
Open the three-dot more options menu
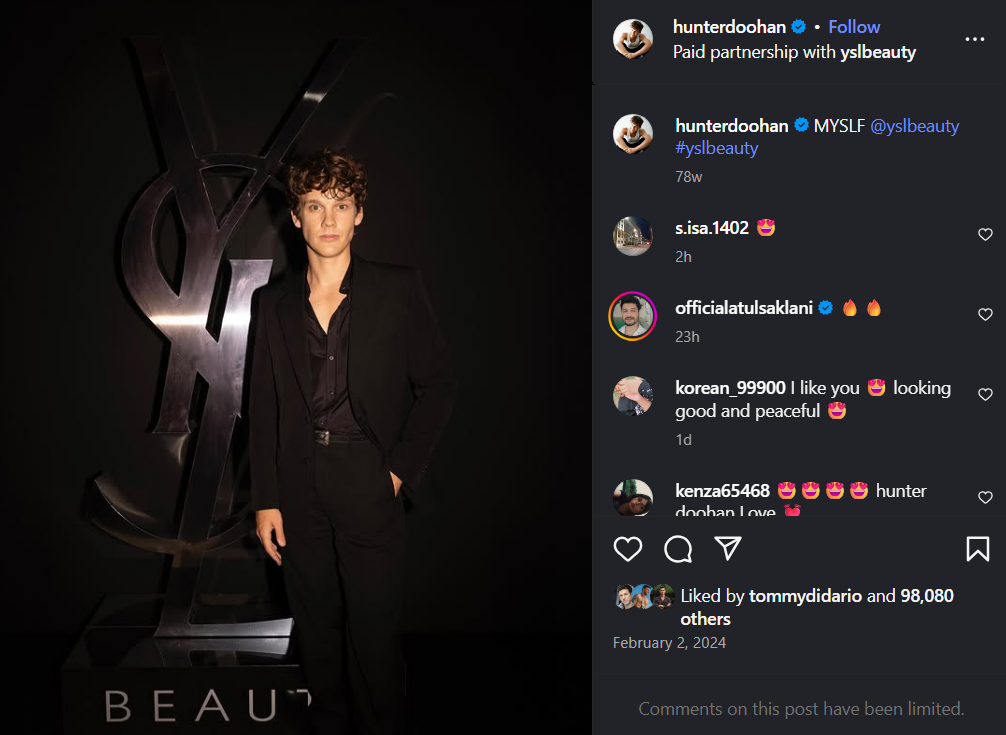[x=975, y=39]
